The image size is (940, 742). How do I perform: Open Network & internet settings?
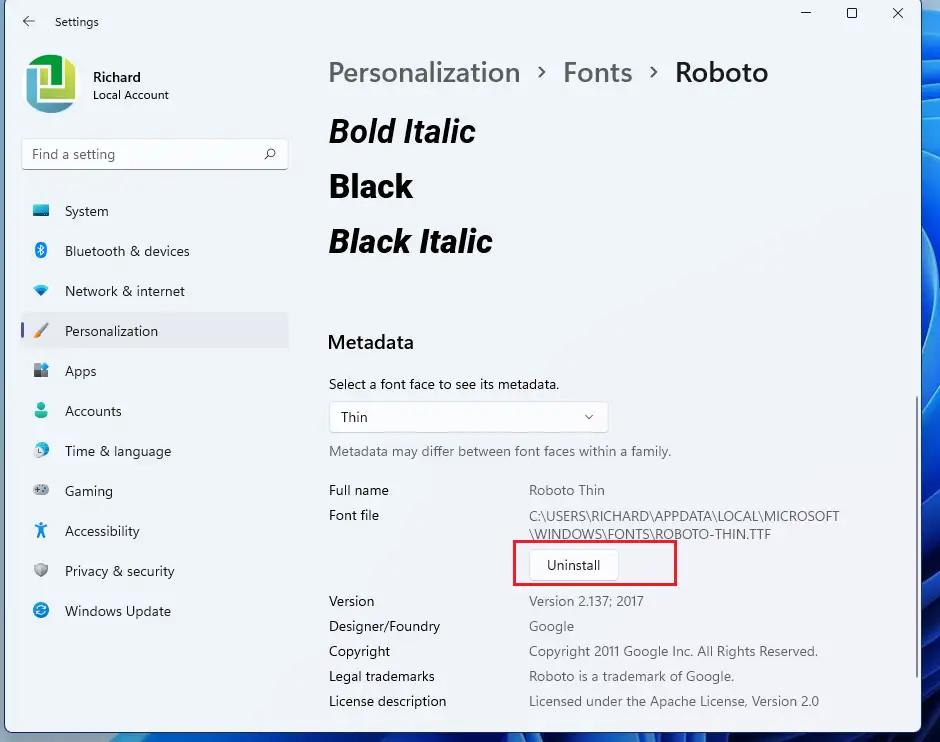(155, 291)
